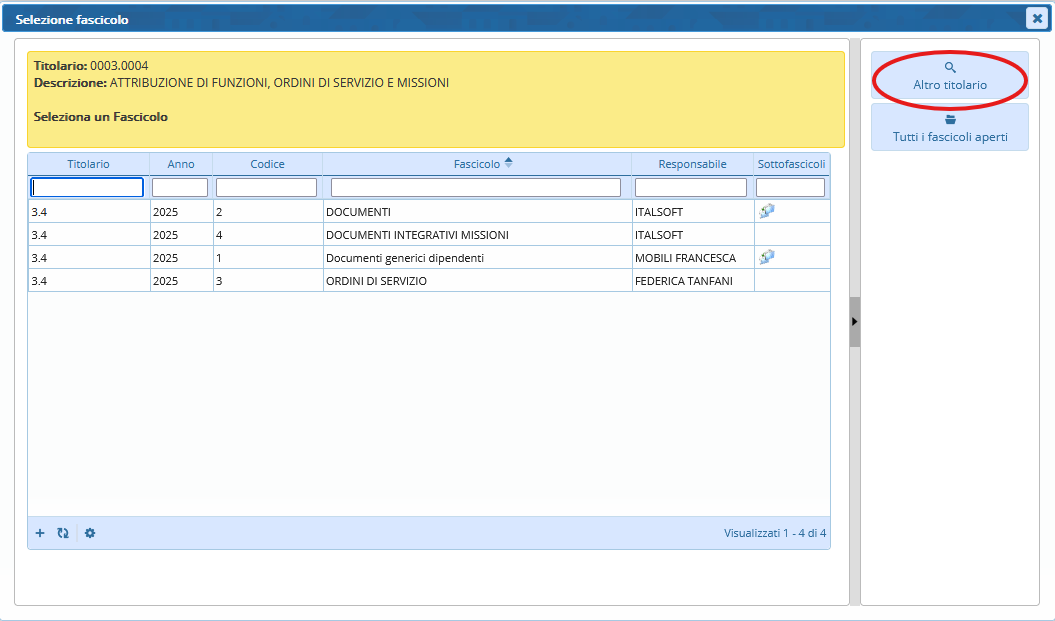1055x621 pixels.
Task: Click the Sottofascicoli filter field
Action: pyautogui.click(x=790, y=187)
